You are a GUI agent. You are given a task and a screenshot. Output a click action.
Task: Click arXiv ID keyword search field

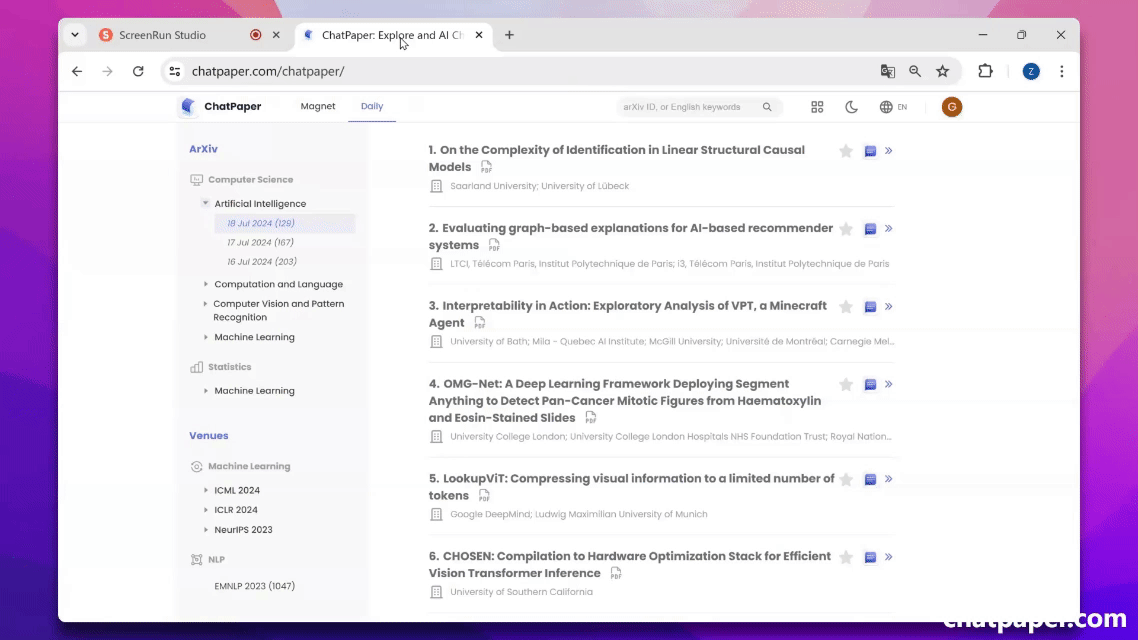688,107
